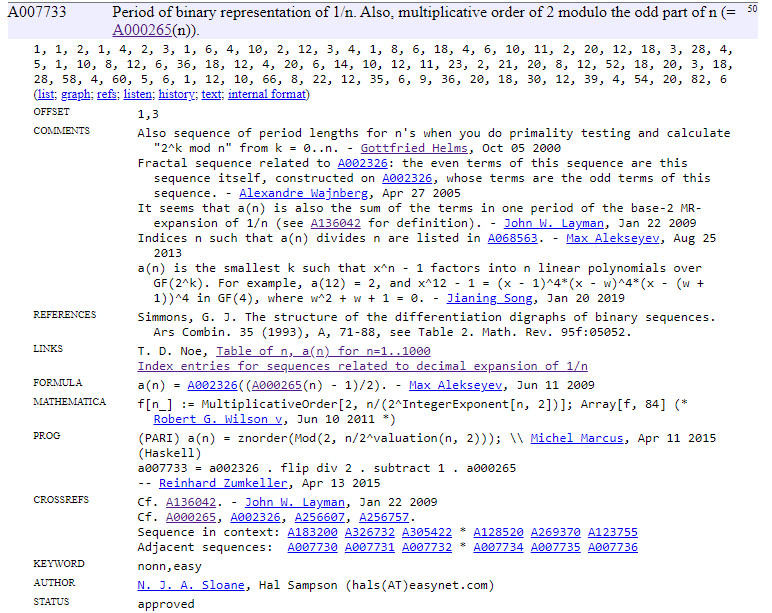Open A269370 sequence in context
The width and height of the screenshot is (772, 613).
click(x=555, y=532)
